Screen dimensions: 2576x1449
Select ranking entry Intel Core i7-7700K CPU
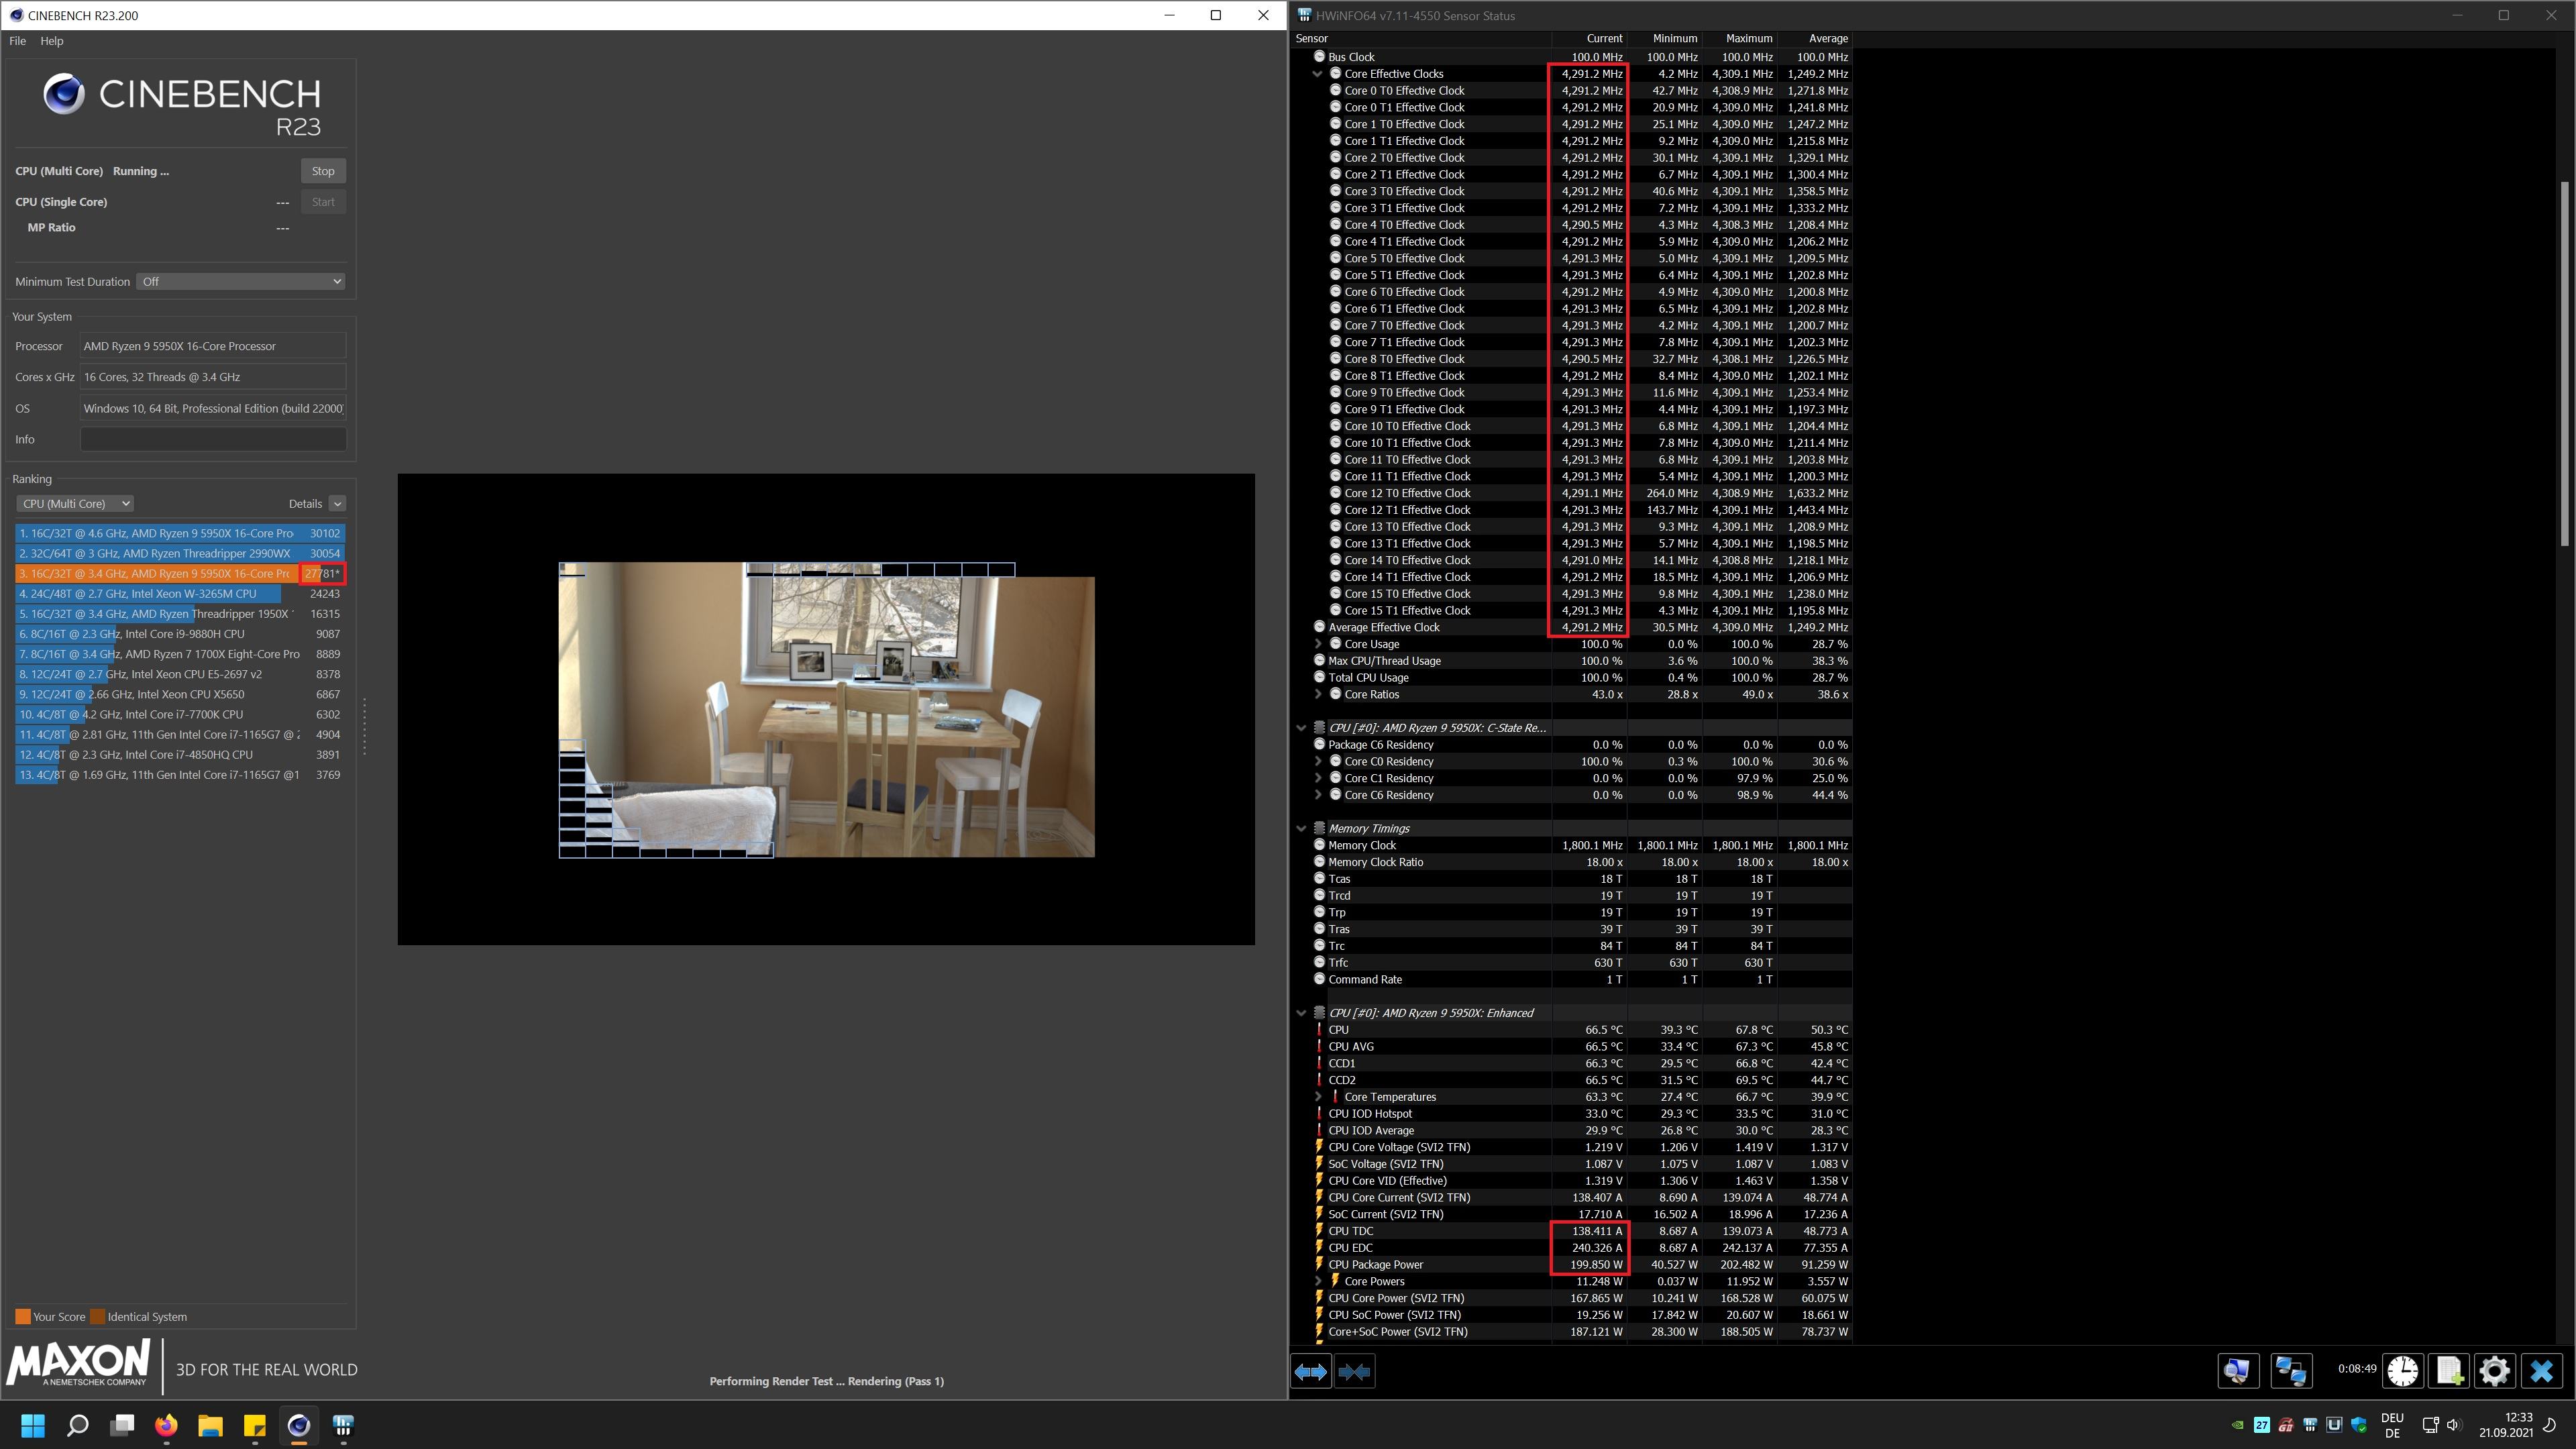click(180, 714)
